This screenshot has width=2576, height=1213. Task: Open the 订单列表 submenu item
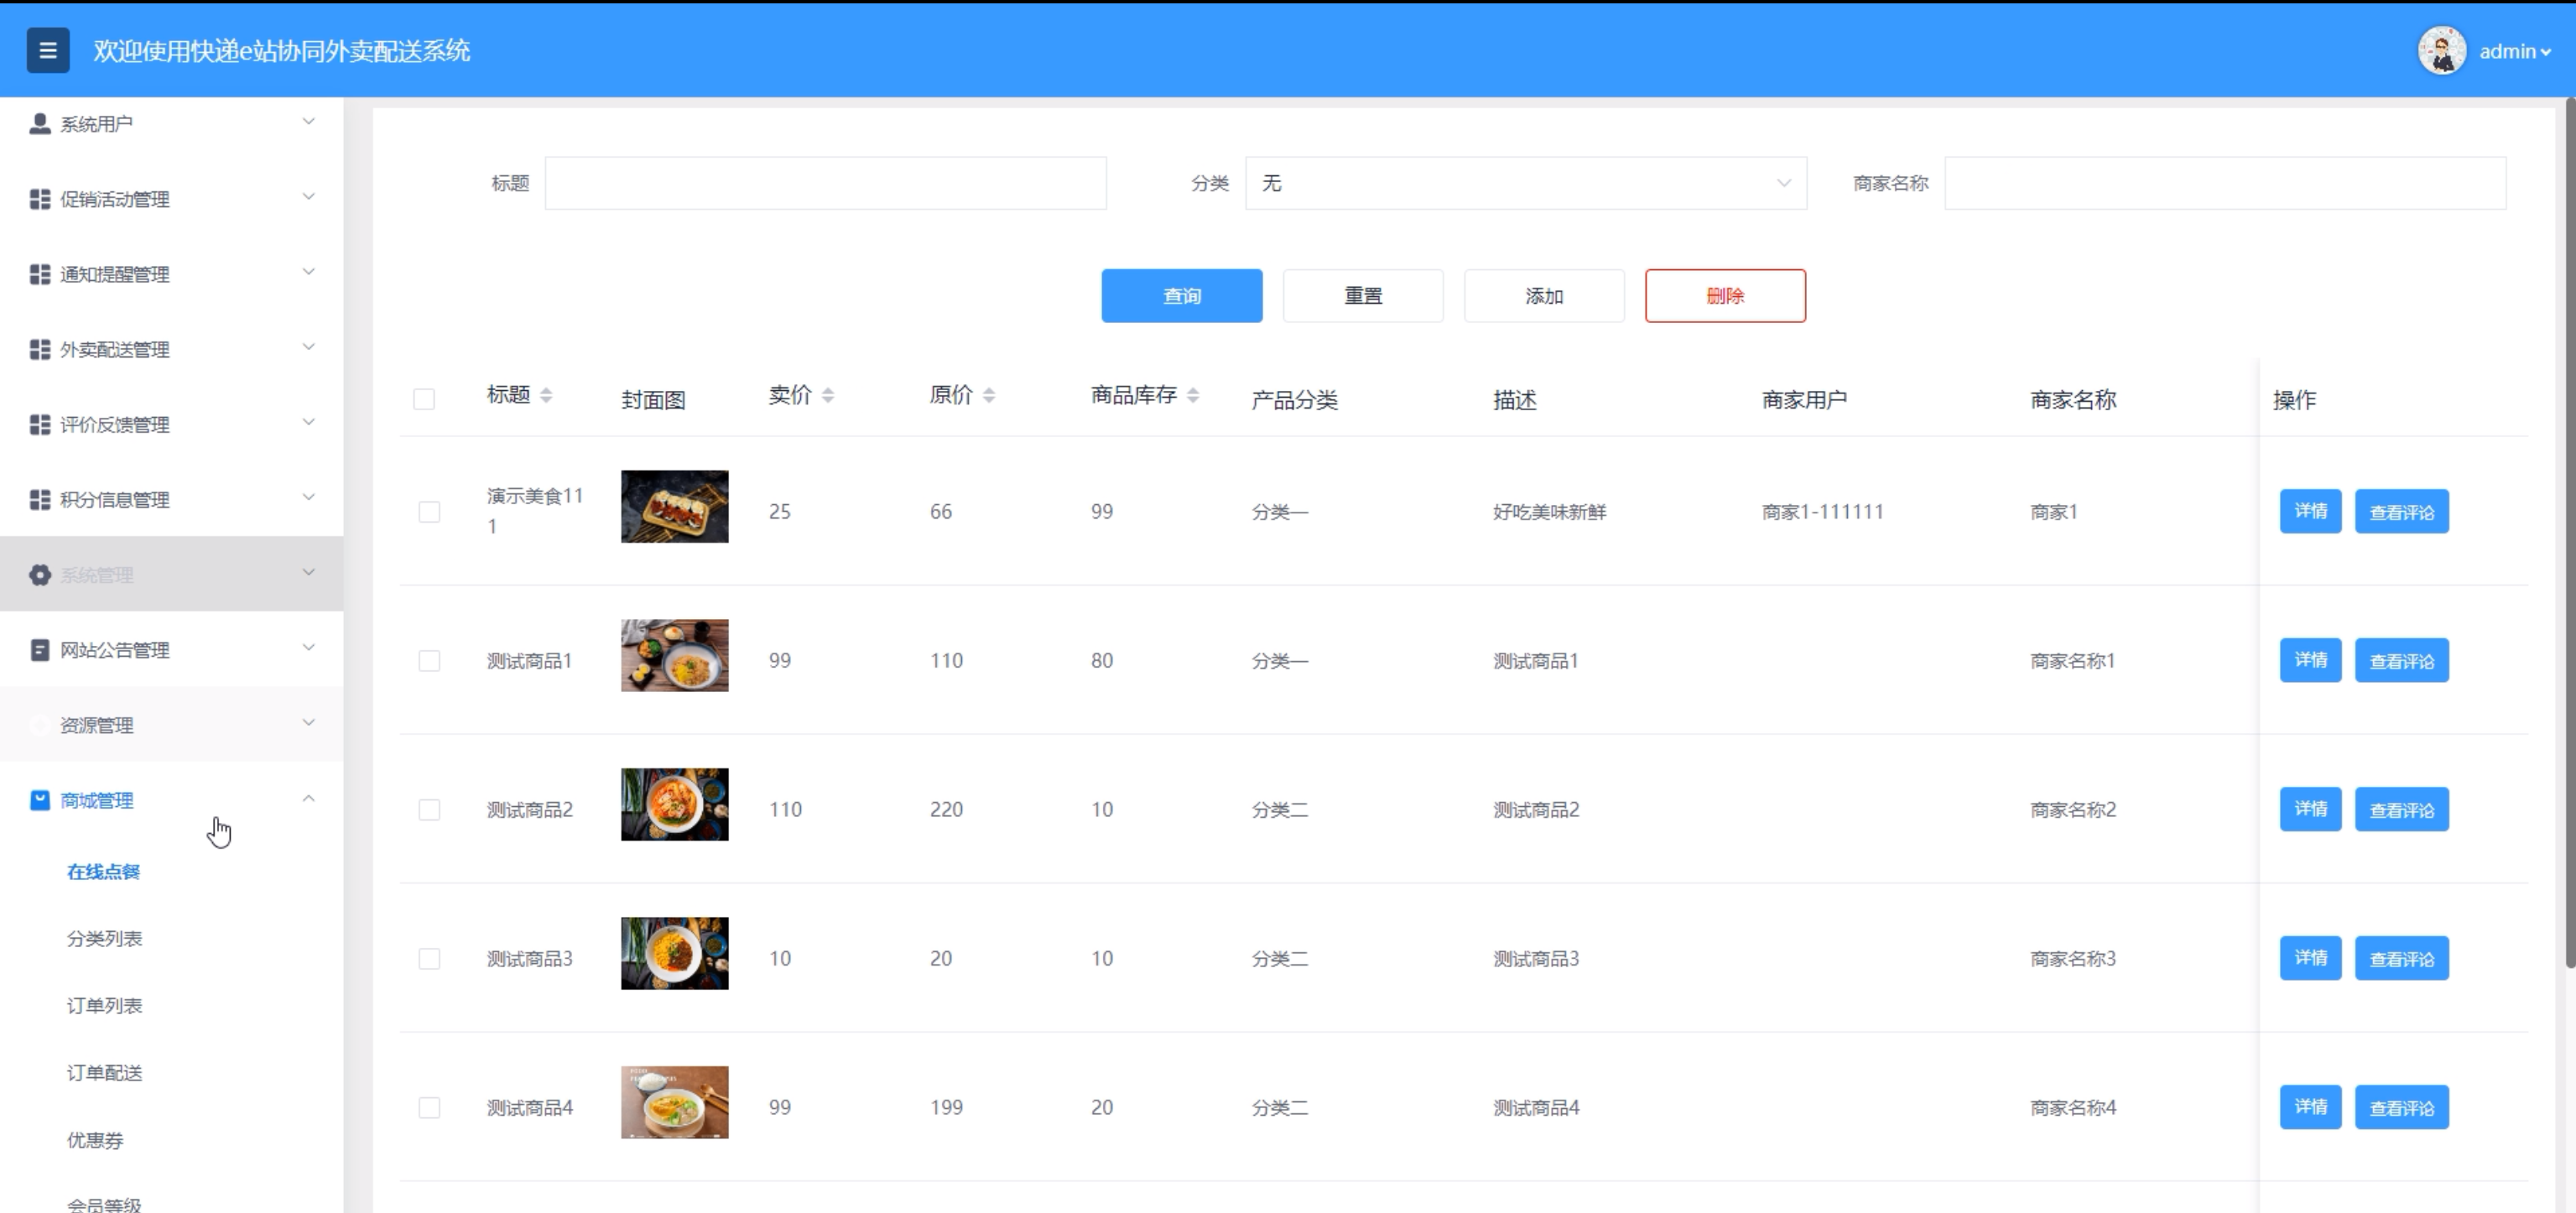(104, 1006)
